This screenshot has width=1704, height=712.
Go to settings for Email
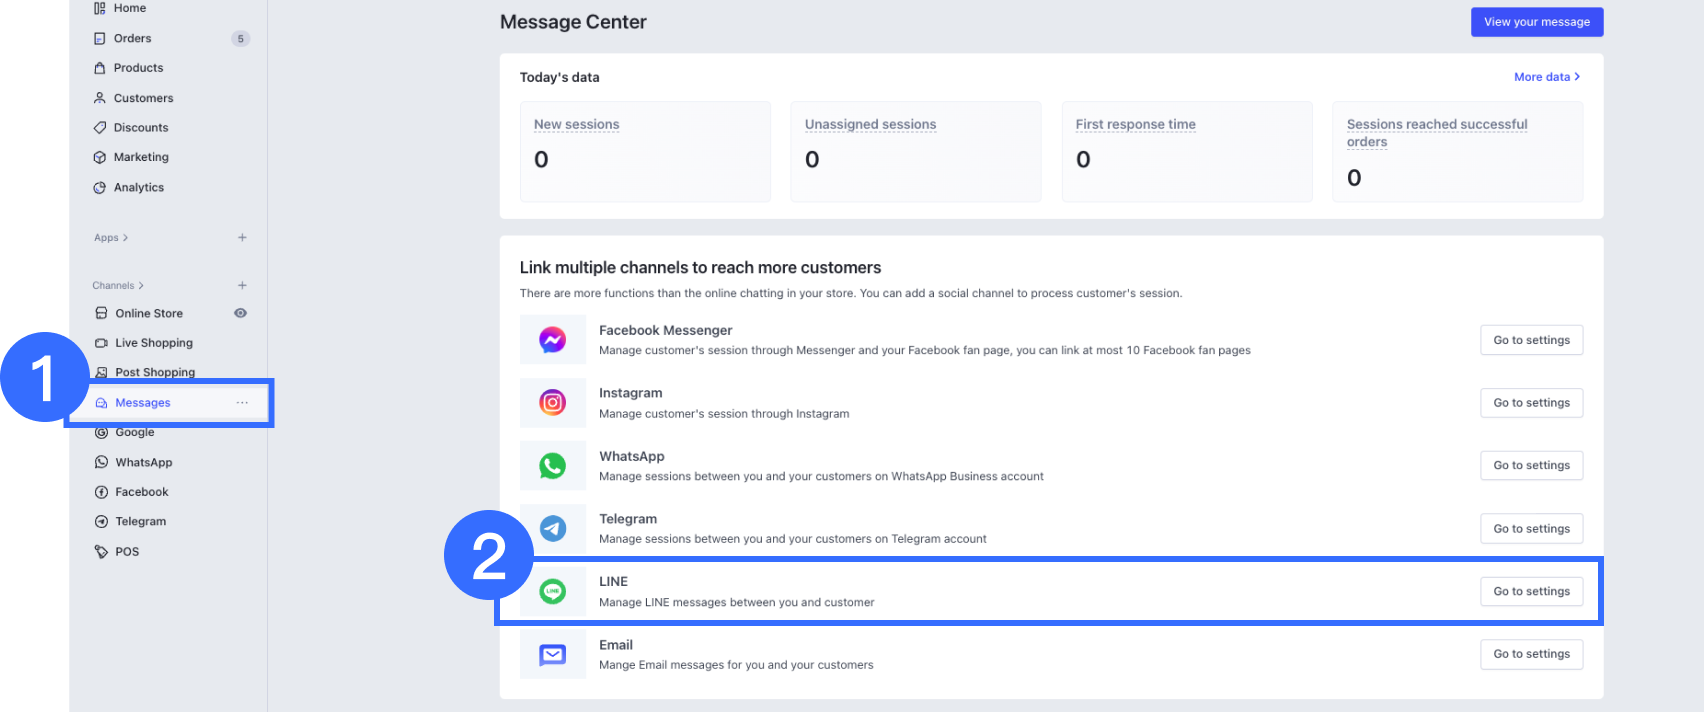click(1531, 654)
